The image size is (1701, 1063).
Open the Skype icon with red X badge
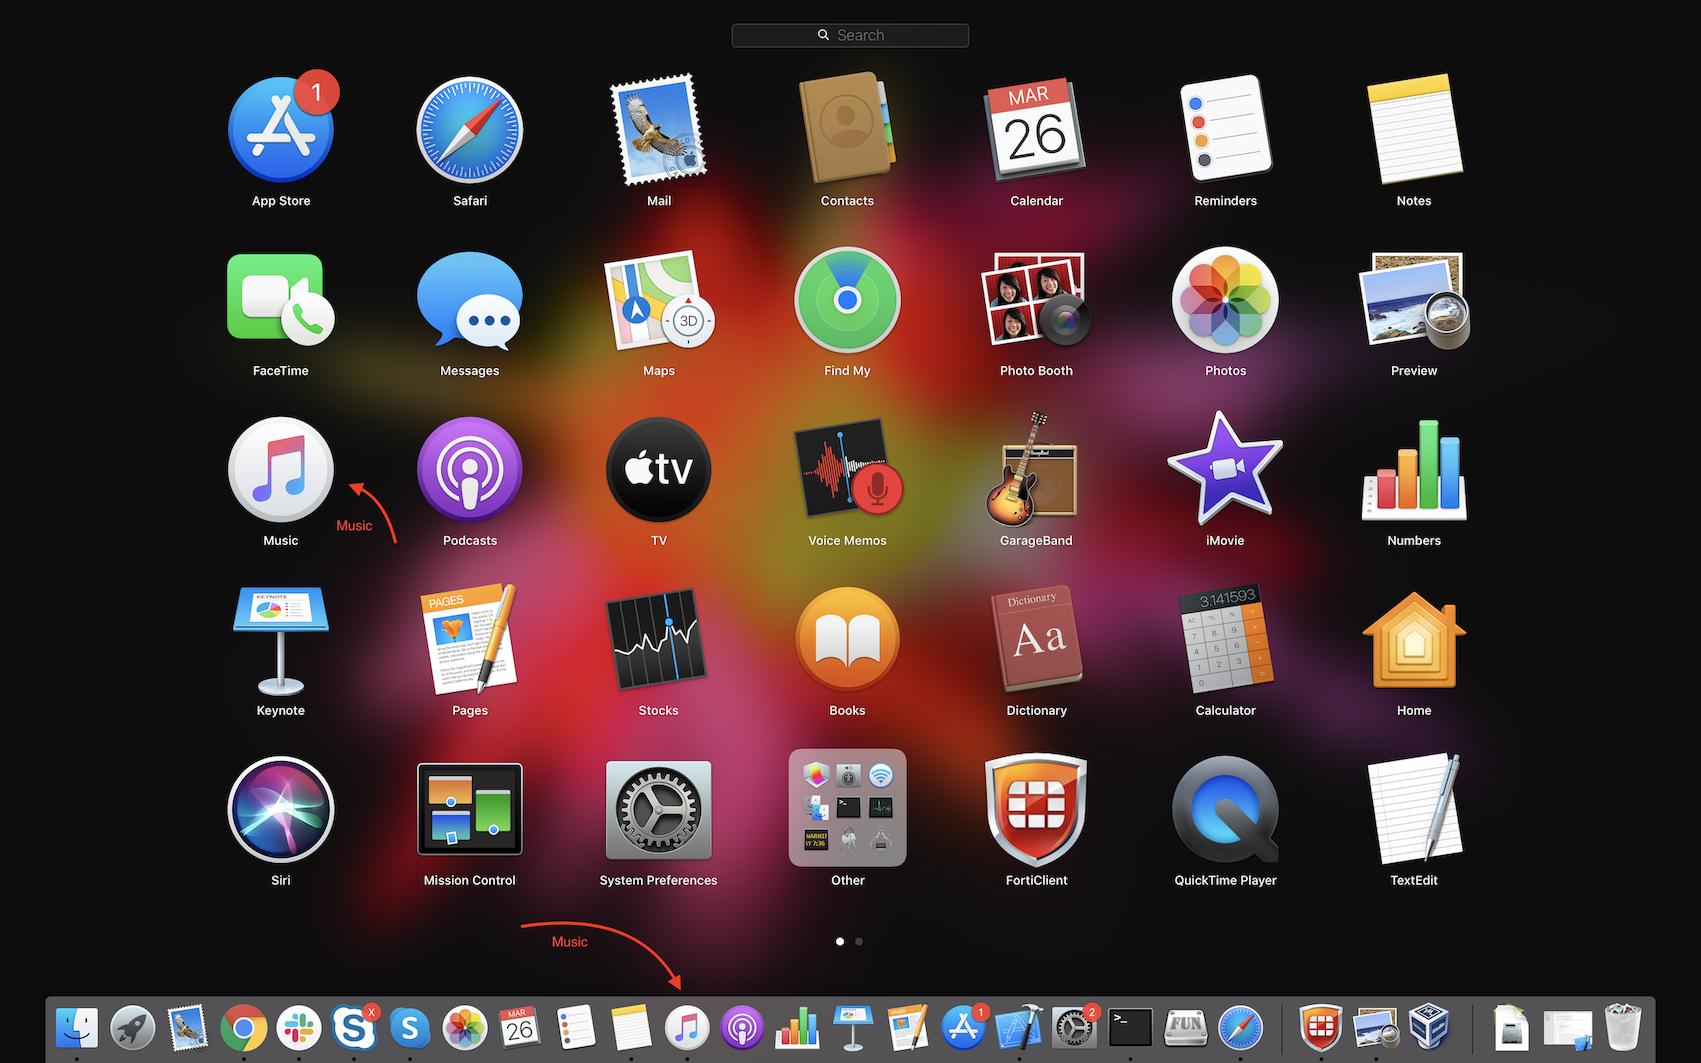click(354, 1027)
